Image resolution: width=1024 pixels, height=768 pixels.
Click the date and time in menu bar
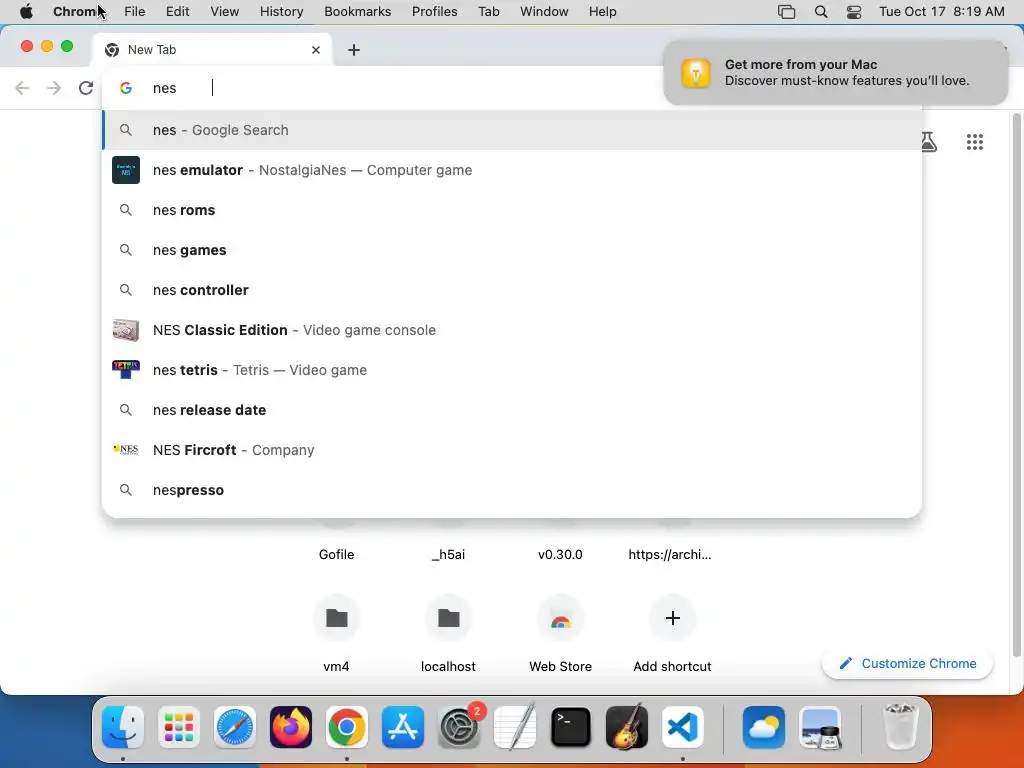point(942,12)
